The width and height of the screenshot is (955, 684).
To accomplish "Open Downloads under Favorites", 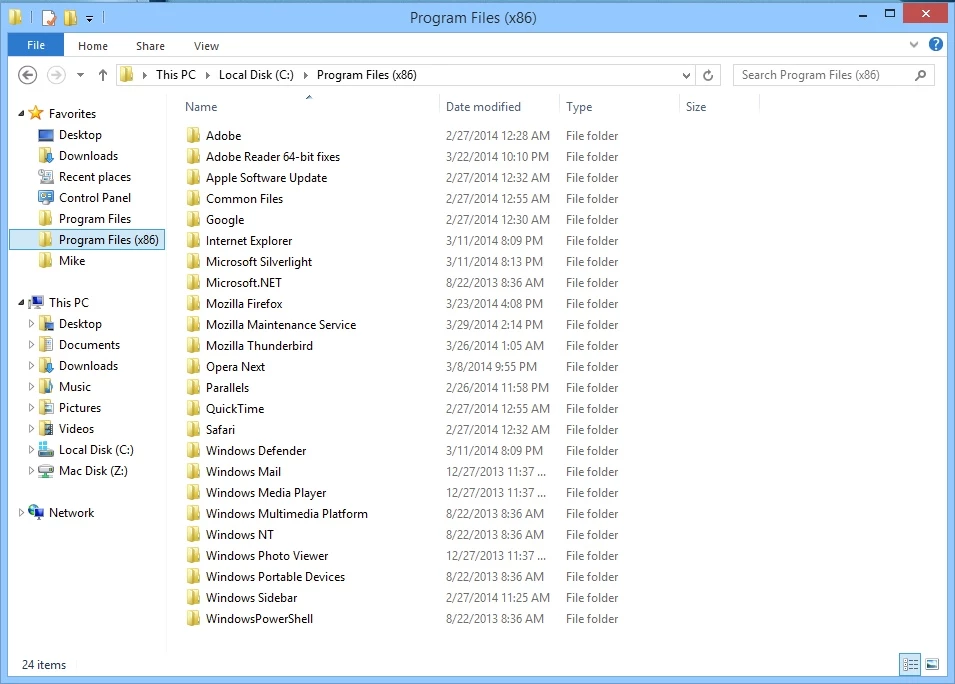I will point(88,156).
